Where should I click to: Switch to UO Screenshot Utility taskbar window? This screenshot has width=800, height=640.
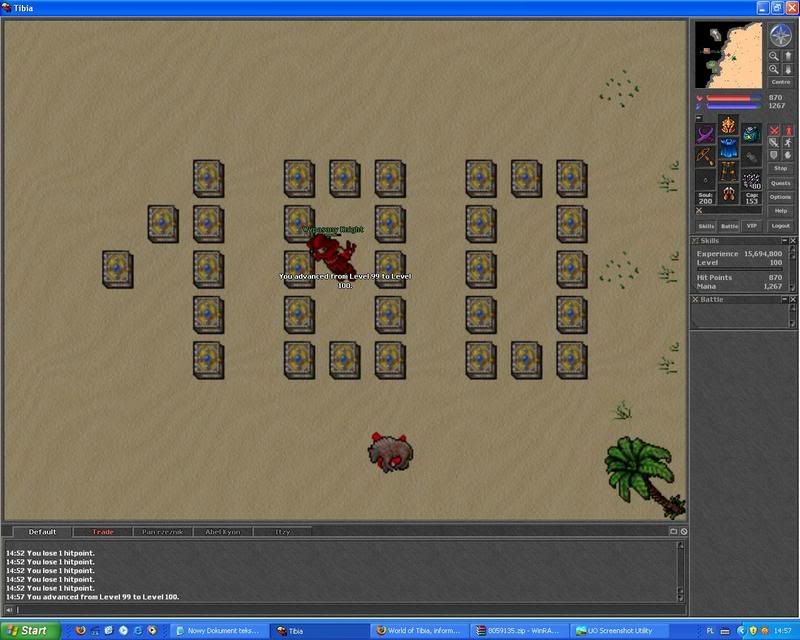[x=618, y=631]
